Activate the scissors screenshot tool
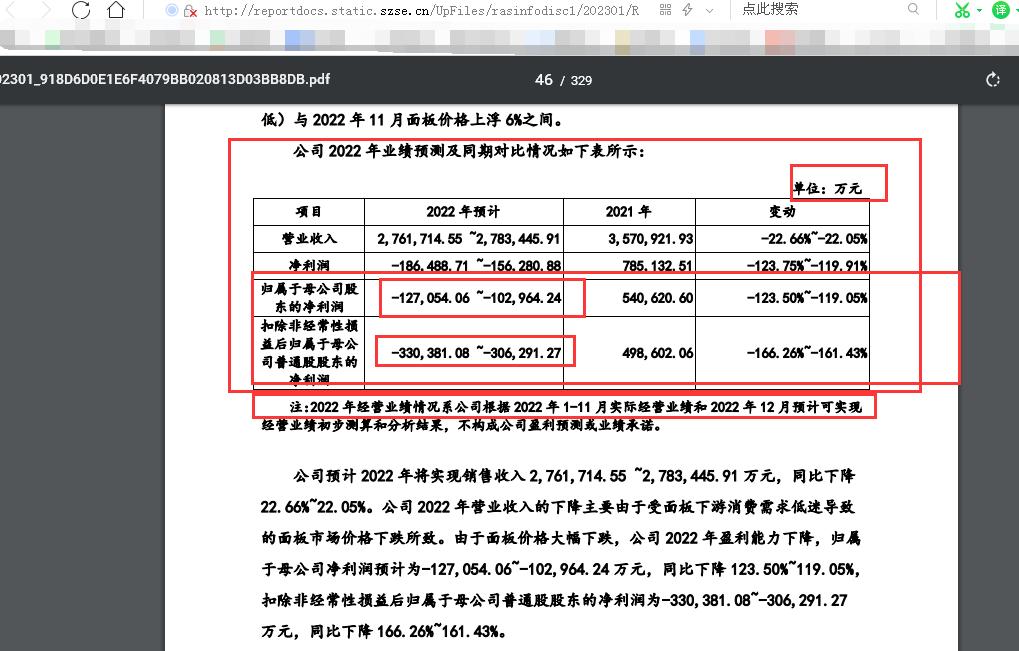This screenshot has height=651, width=1019. click(961, 11)
